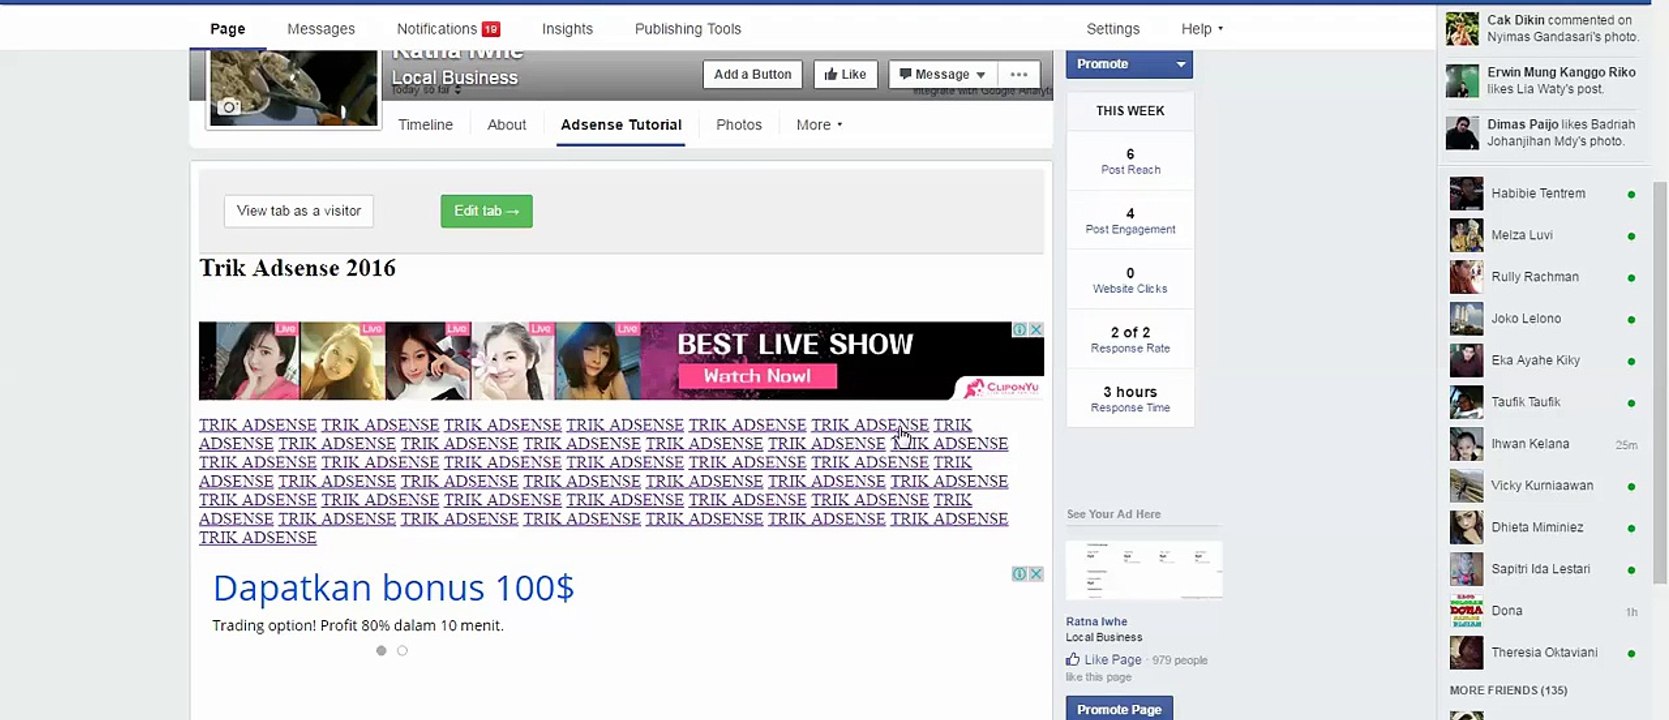Viewport: 1669px width, 720px height.
Task: Open page Settings
Action: (1113, 29)
